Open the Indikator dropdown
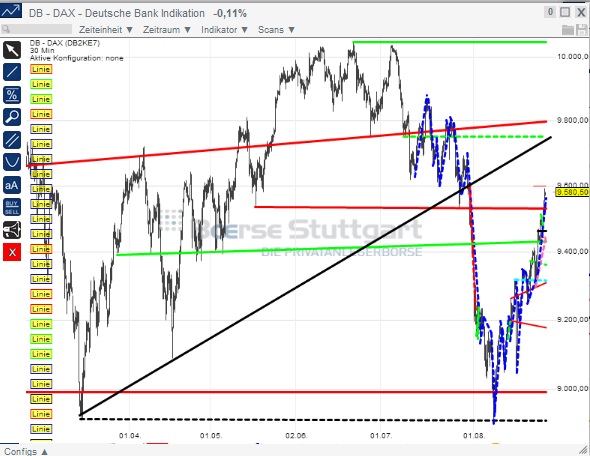 tap(224, 30)
